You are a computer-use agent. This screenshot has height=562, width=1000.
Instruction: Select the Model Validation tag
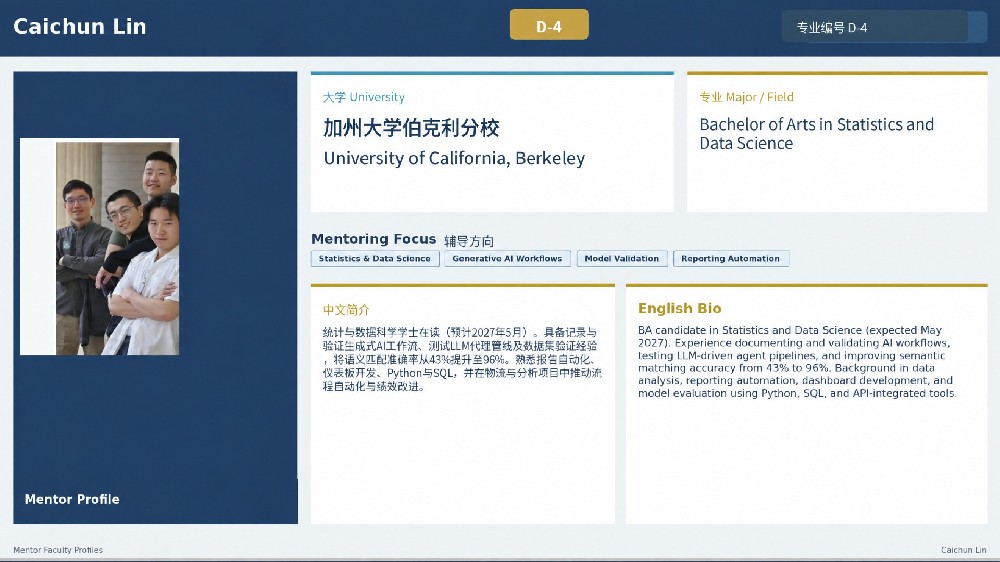(622, 258)
